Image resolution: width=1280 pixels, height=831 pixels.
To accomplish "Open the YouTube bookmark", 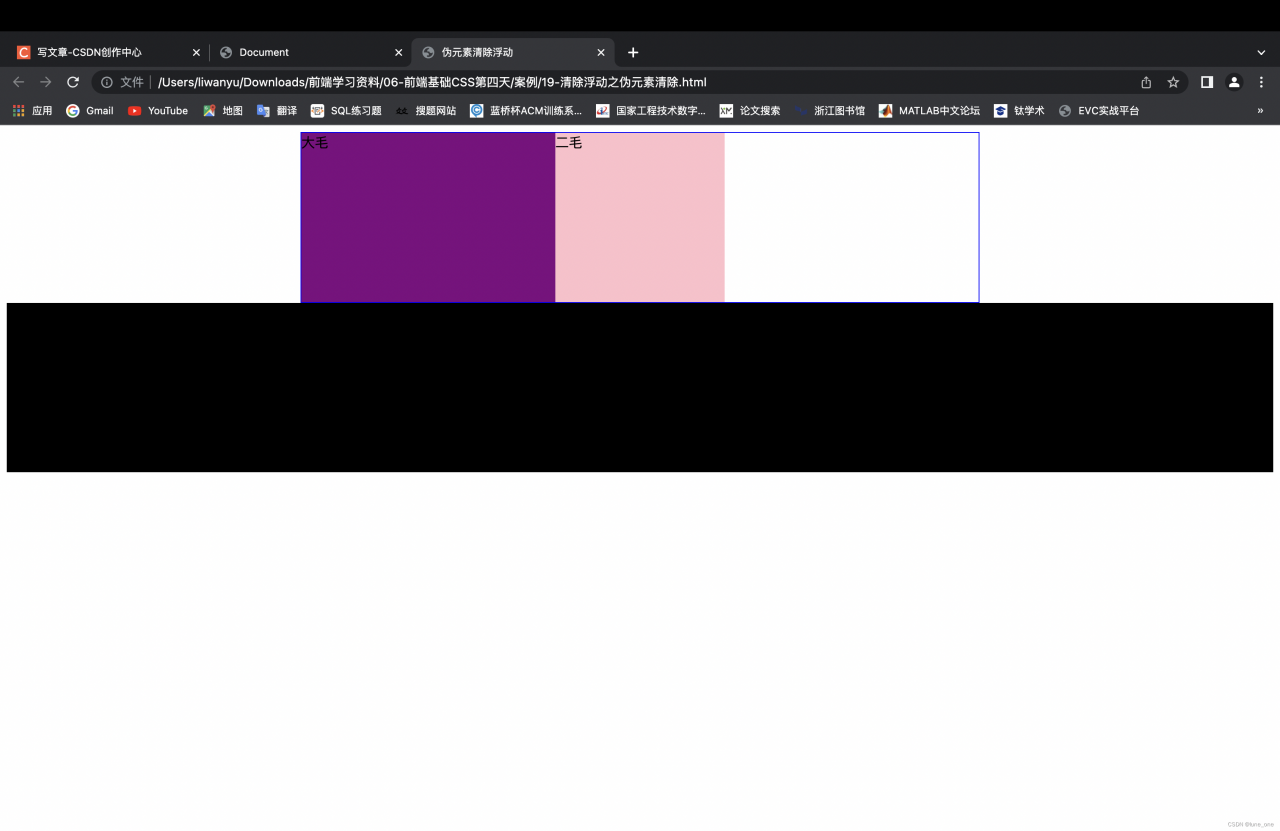I will click(158, 111).
